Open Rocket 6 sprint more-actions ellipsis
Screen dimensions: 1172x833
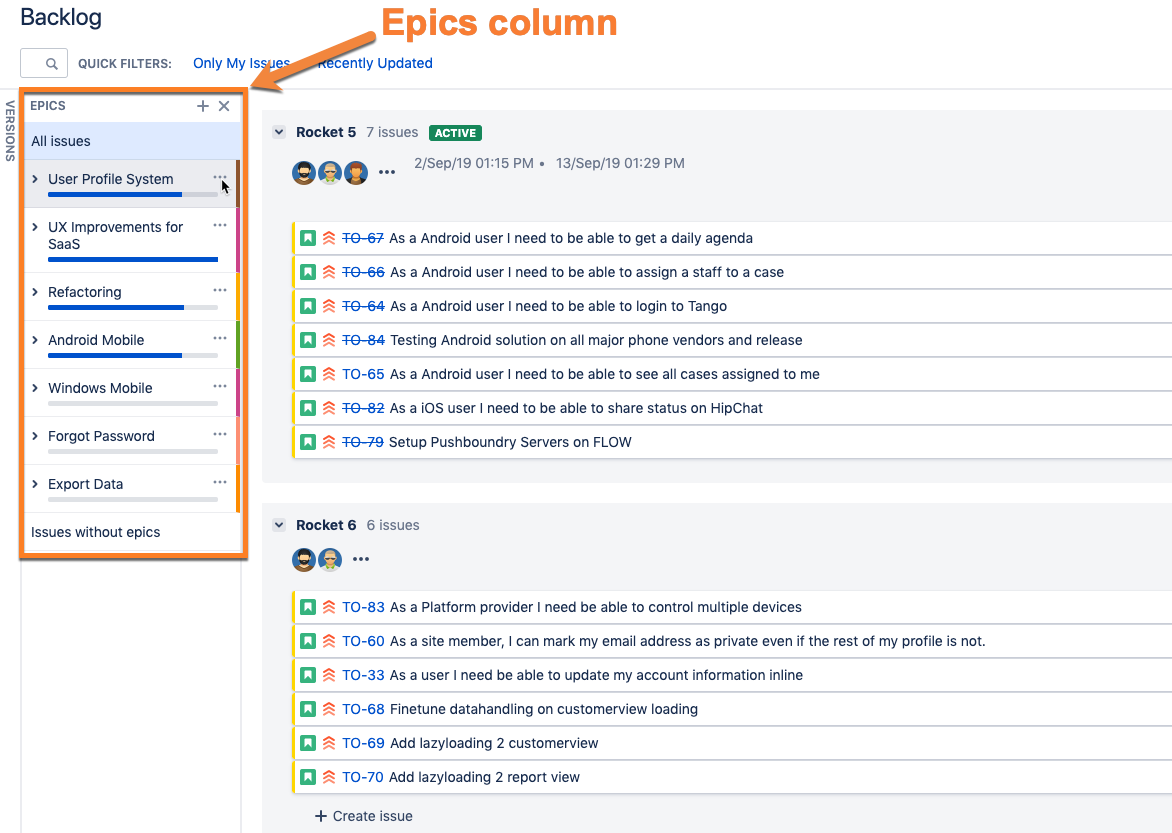361,560
